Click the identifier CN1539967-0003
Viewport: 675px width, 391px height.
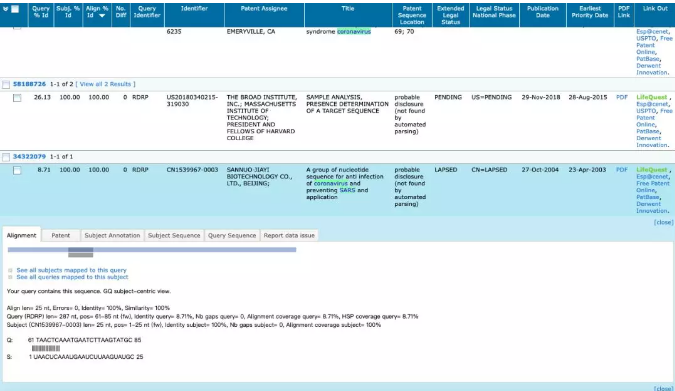(x=192, y=170)
